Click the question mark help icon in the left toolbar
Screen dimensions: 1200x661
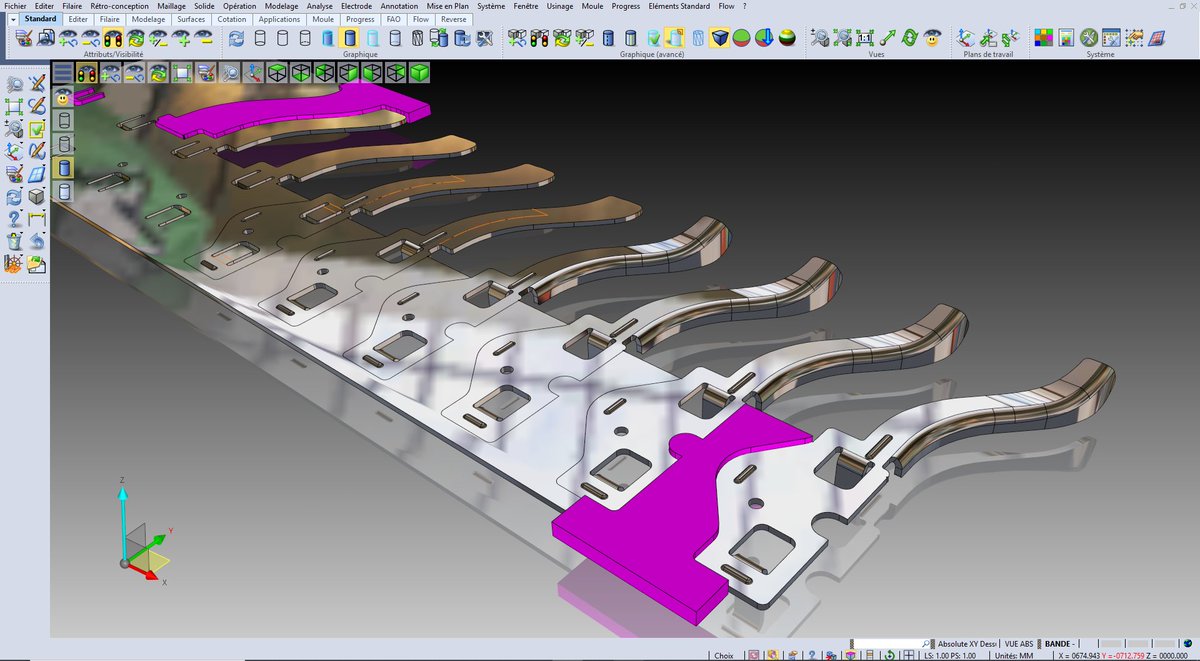click(x=14, y=218)
